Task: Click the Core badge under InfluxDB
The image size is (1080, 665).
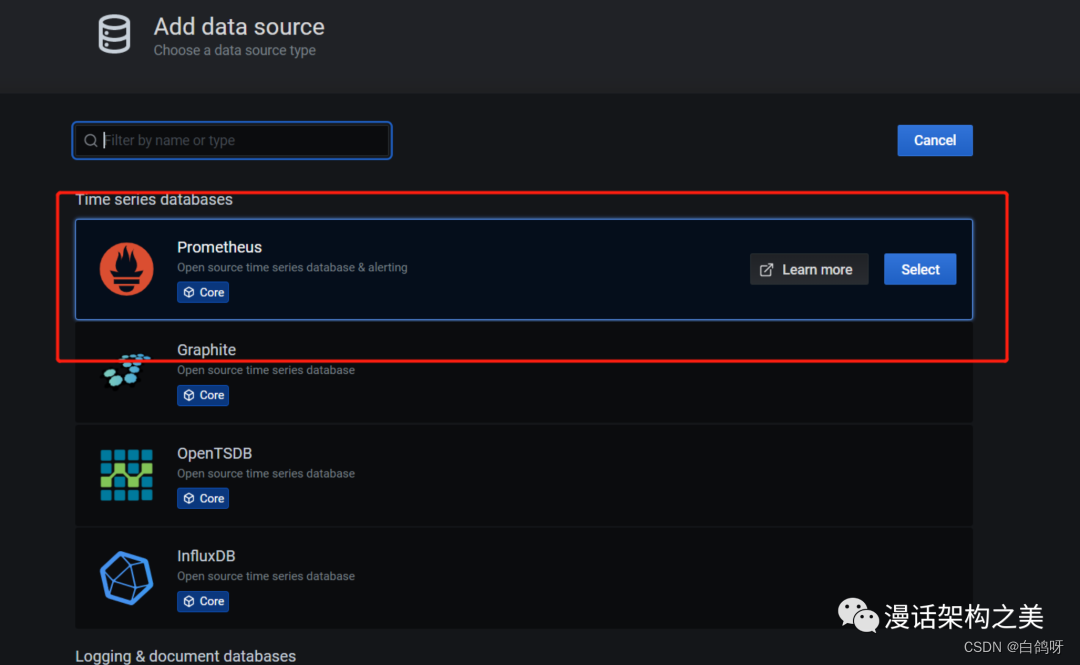Action: (x=203, y=601)
